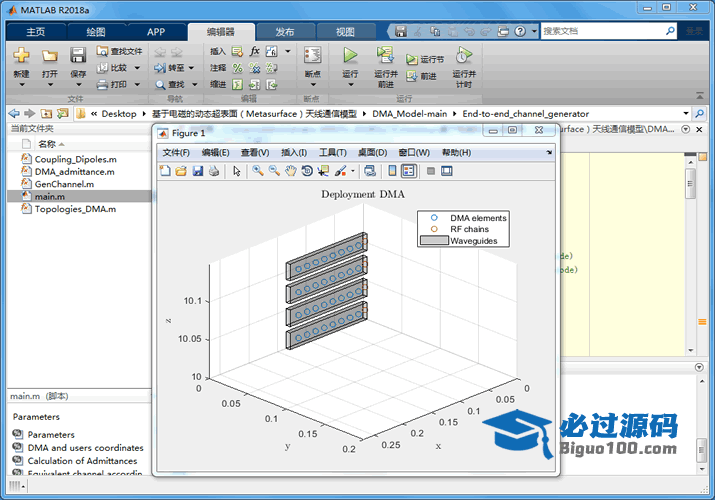This screenshot has width=715, height=500.
Task: Sort files by Name column header
Action: coord(47,144)
